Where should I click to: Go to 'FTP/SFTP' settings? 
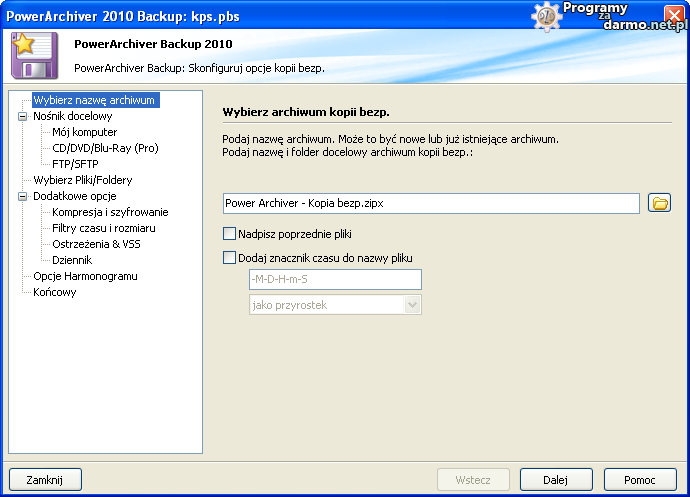point(75,164)
